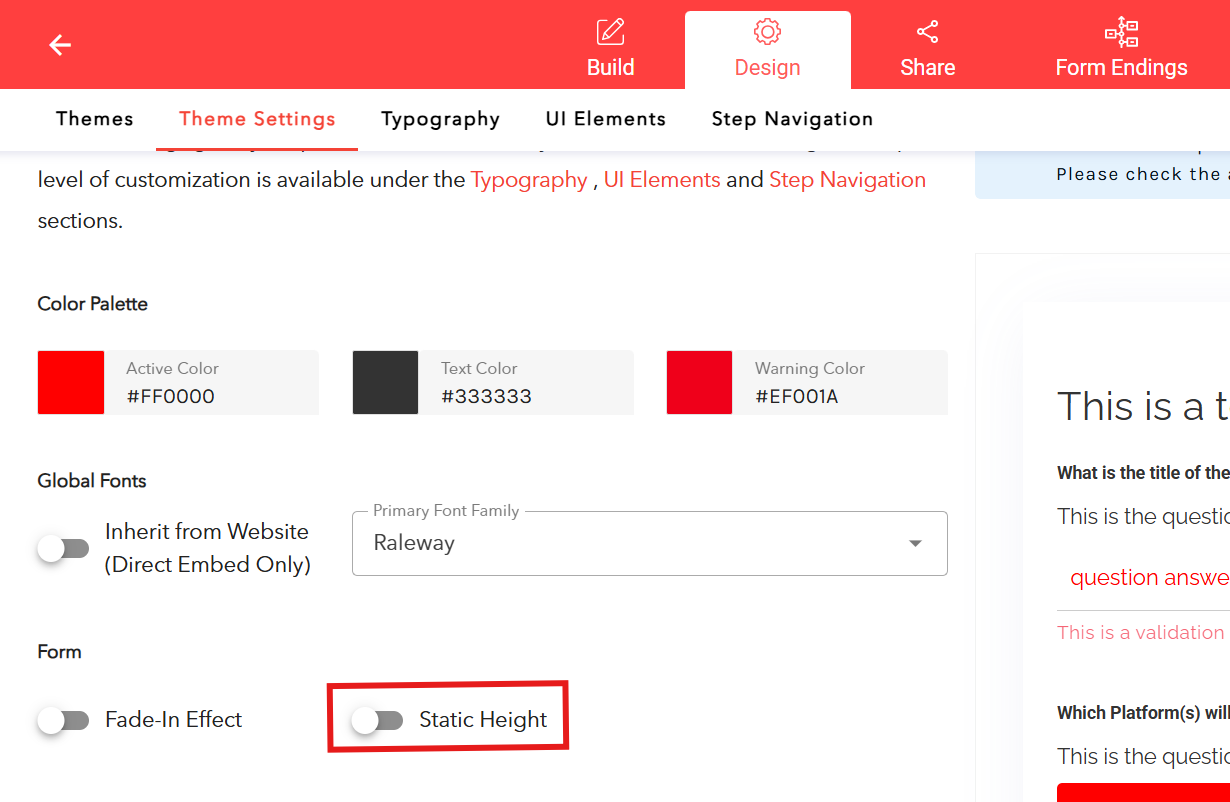Click the UI Elements link in description
The image size is (1230, 802).
pyautogui.click(x=661, y=180)
